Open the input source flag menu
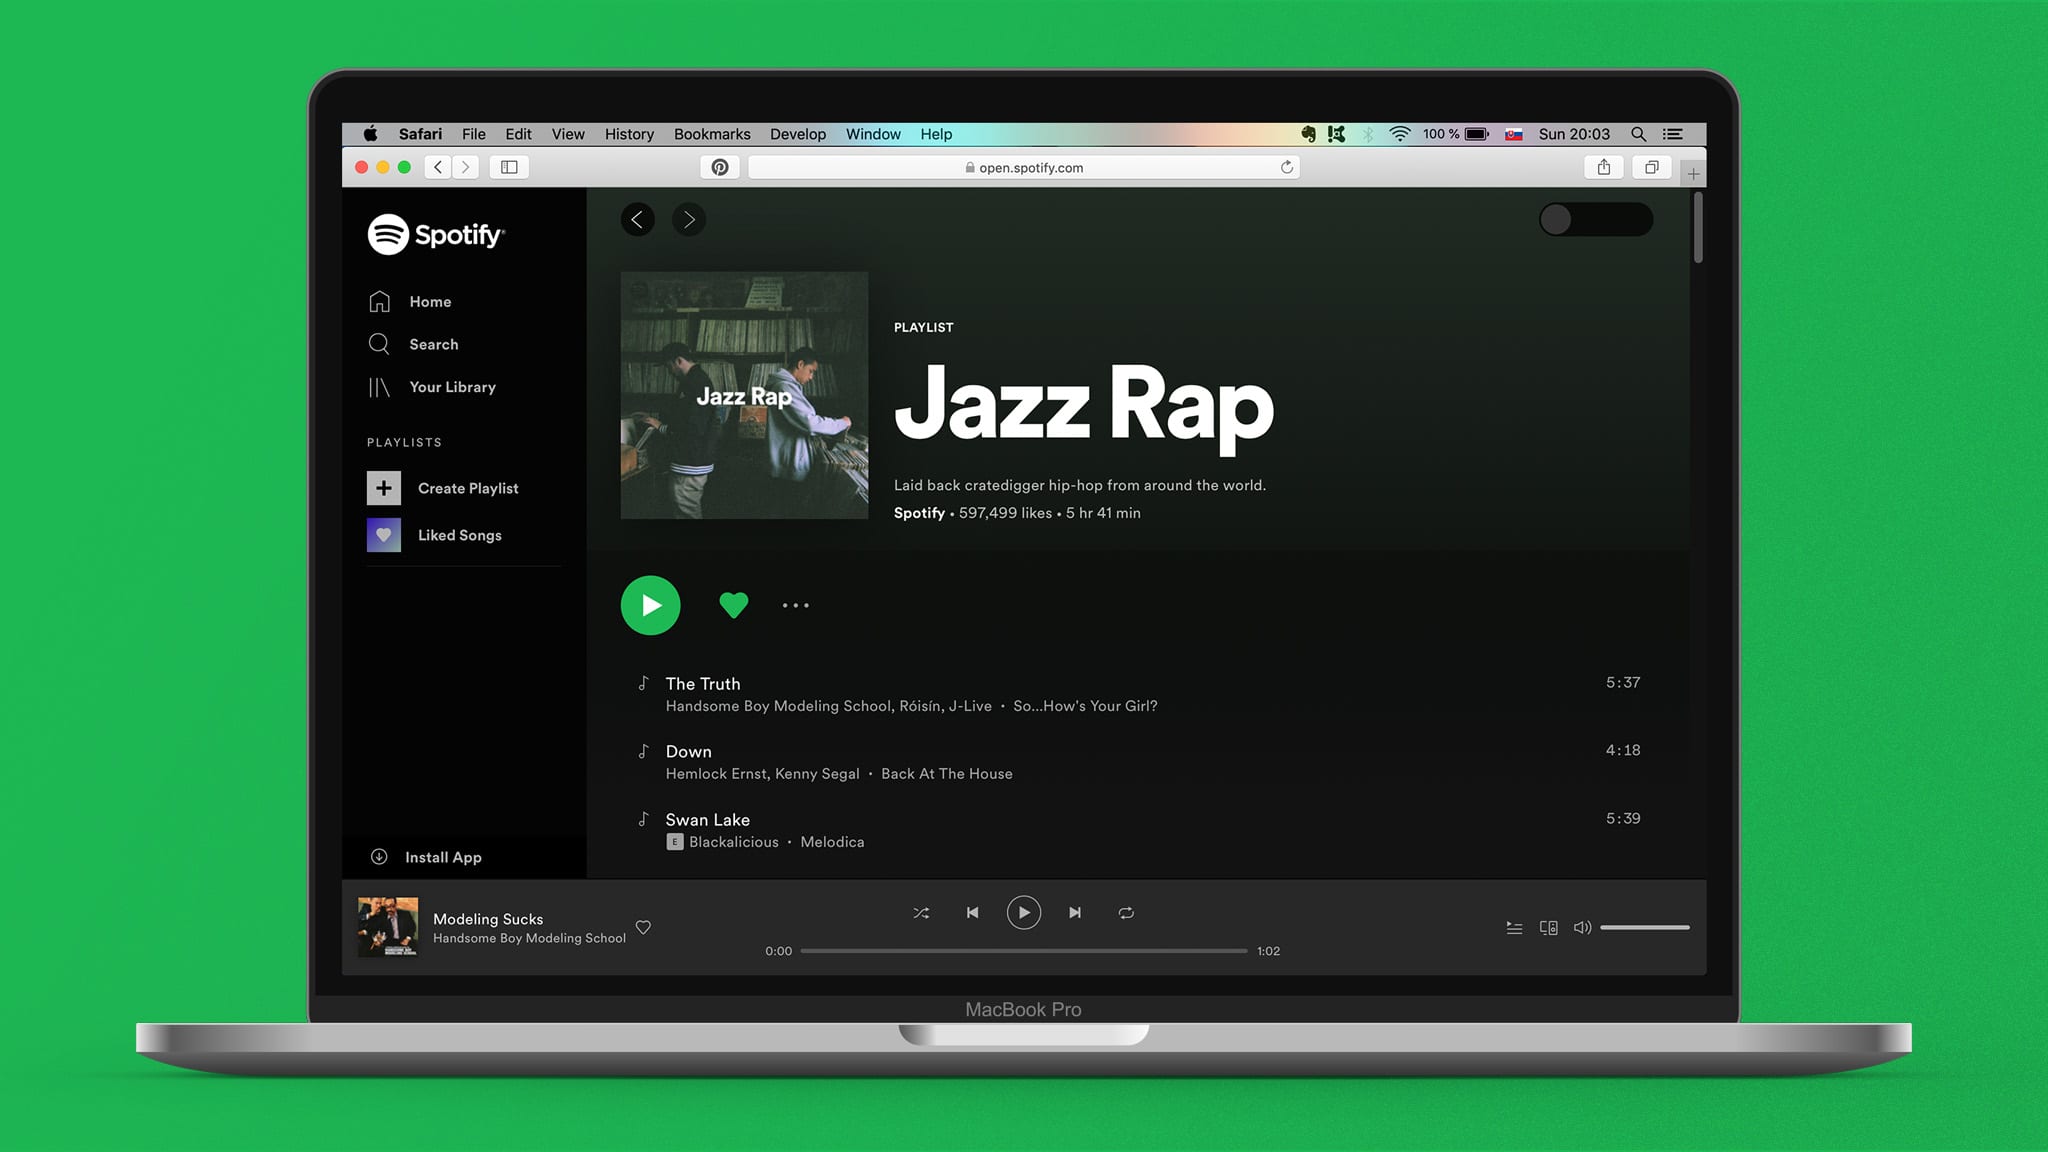 [1514, 134]
